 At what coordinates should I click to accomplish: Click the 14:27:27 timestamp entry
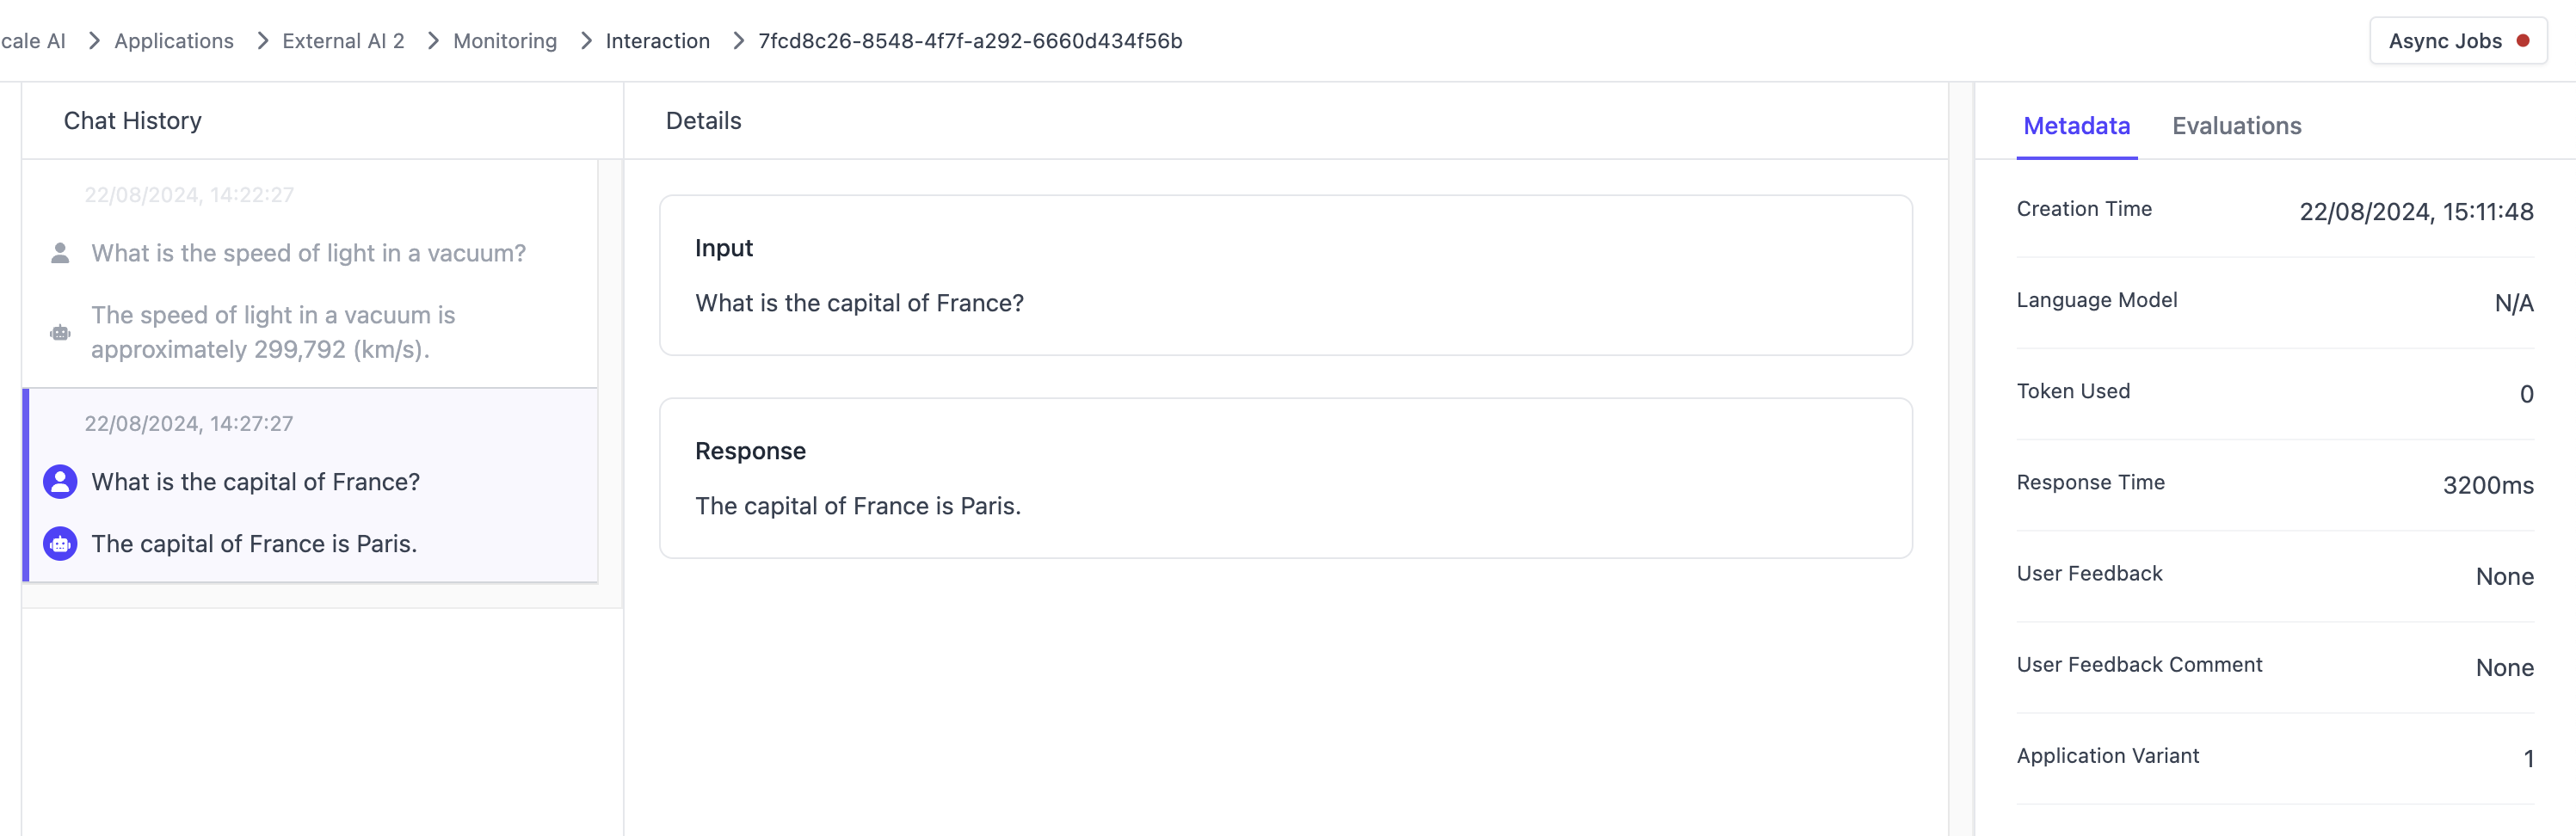coord(188,424)
